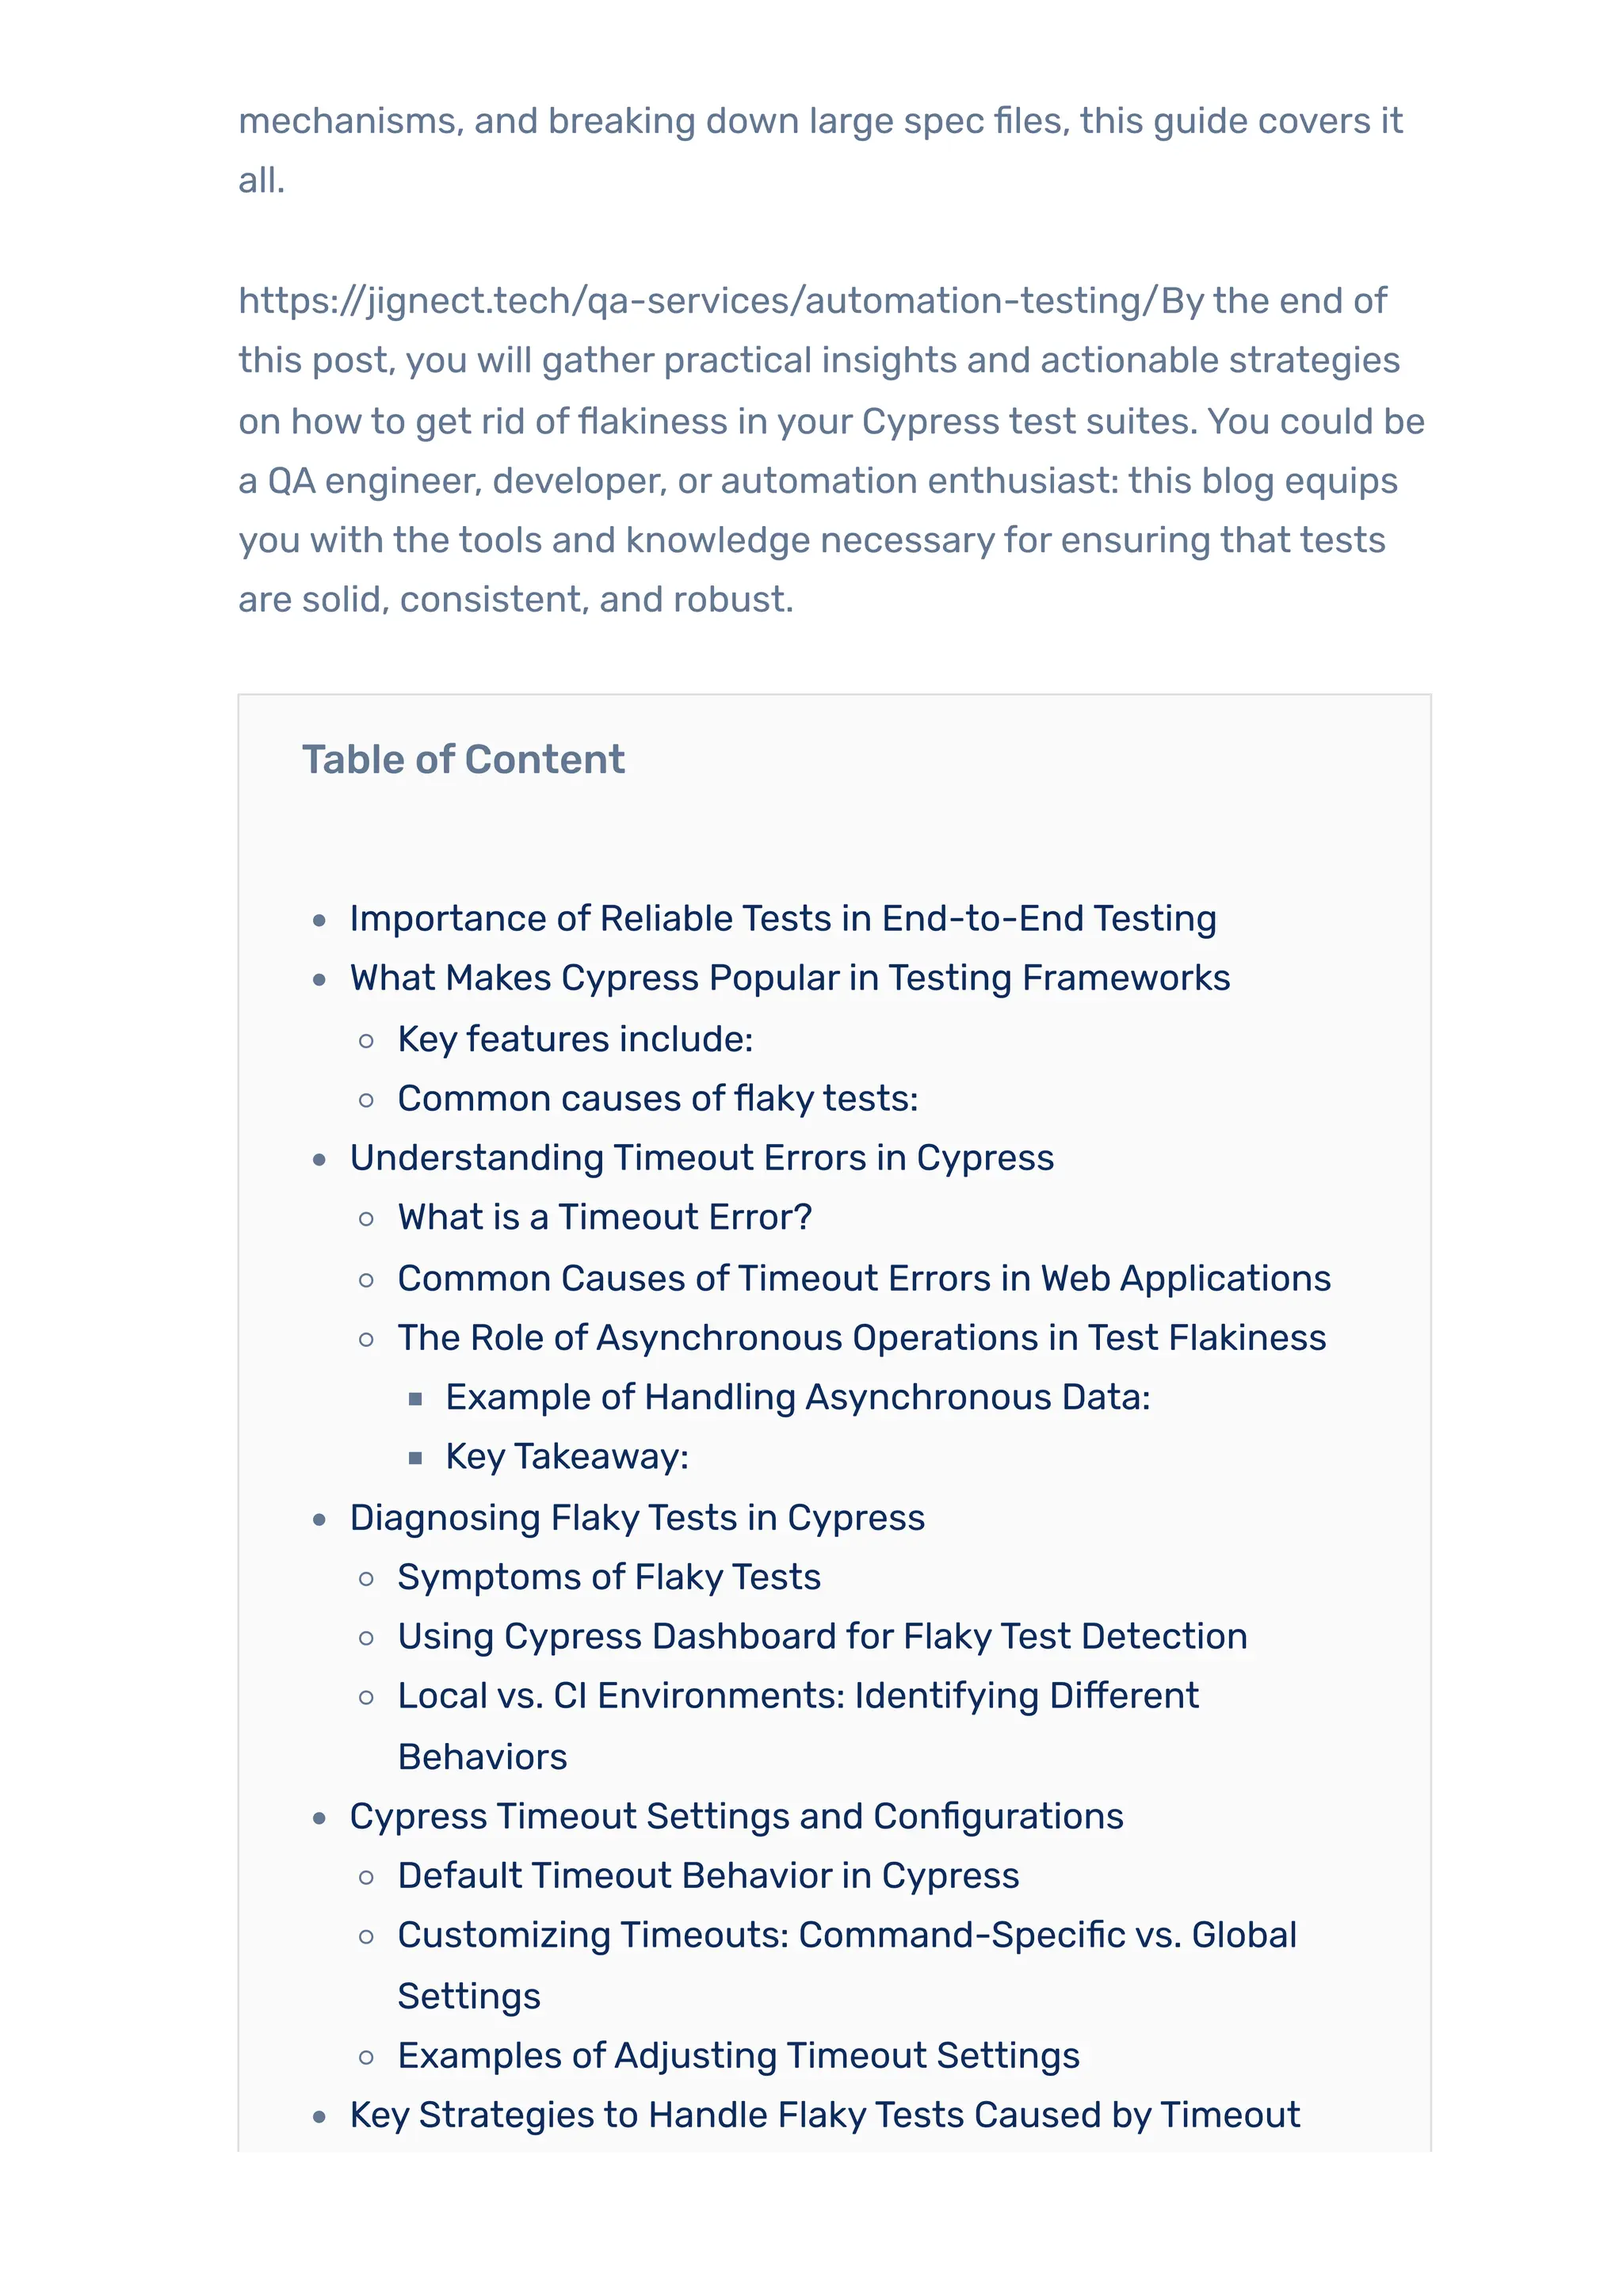Open 'Common causes of flaky tests:' link
Viewport: 1623px width, 2296px height.
click(658, 1098)
